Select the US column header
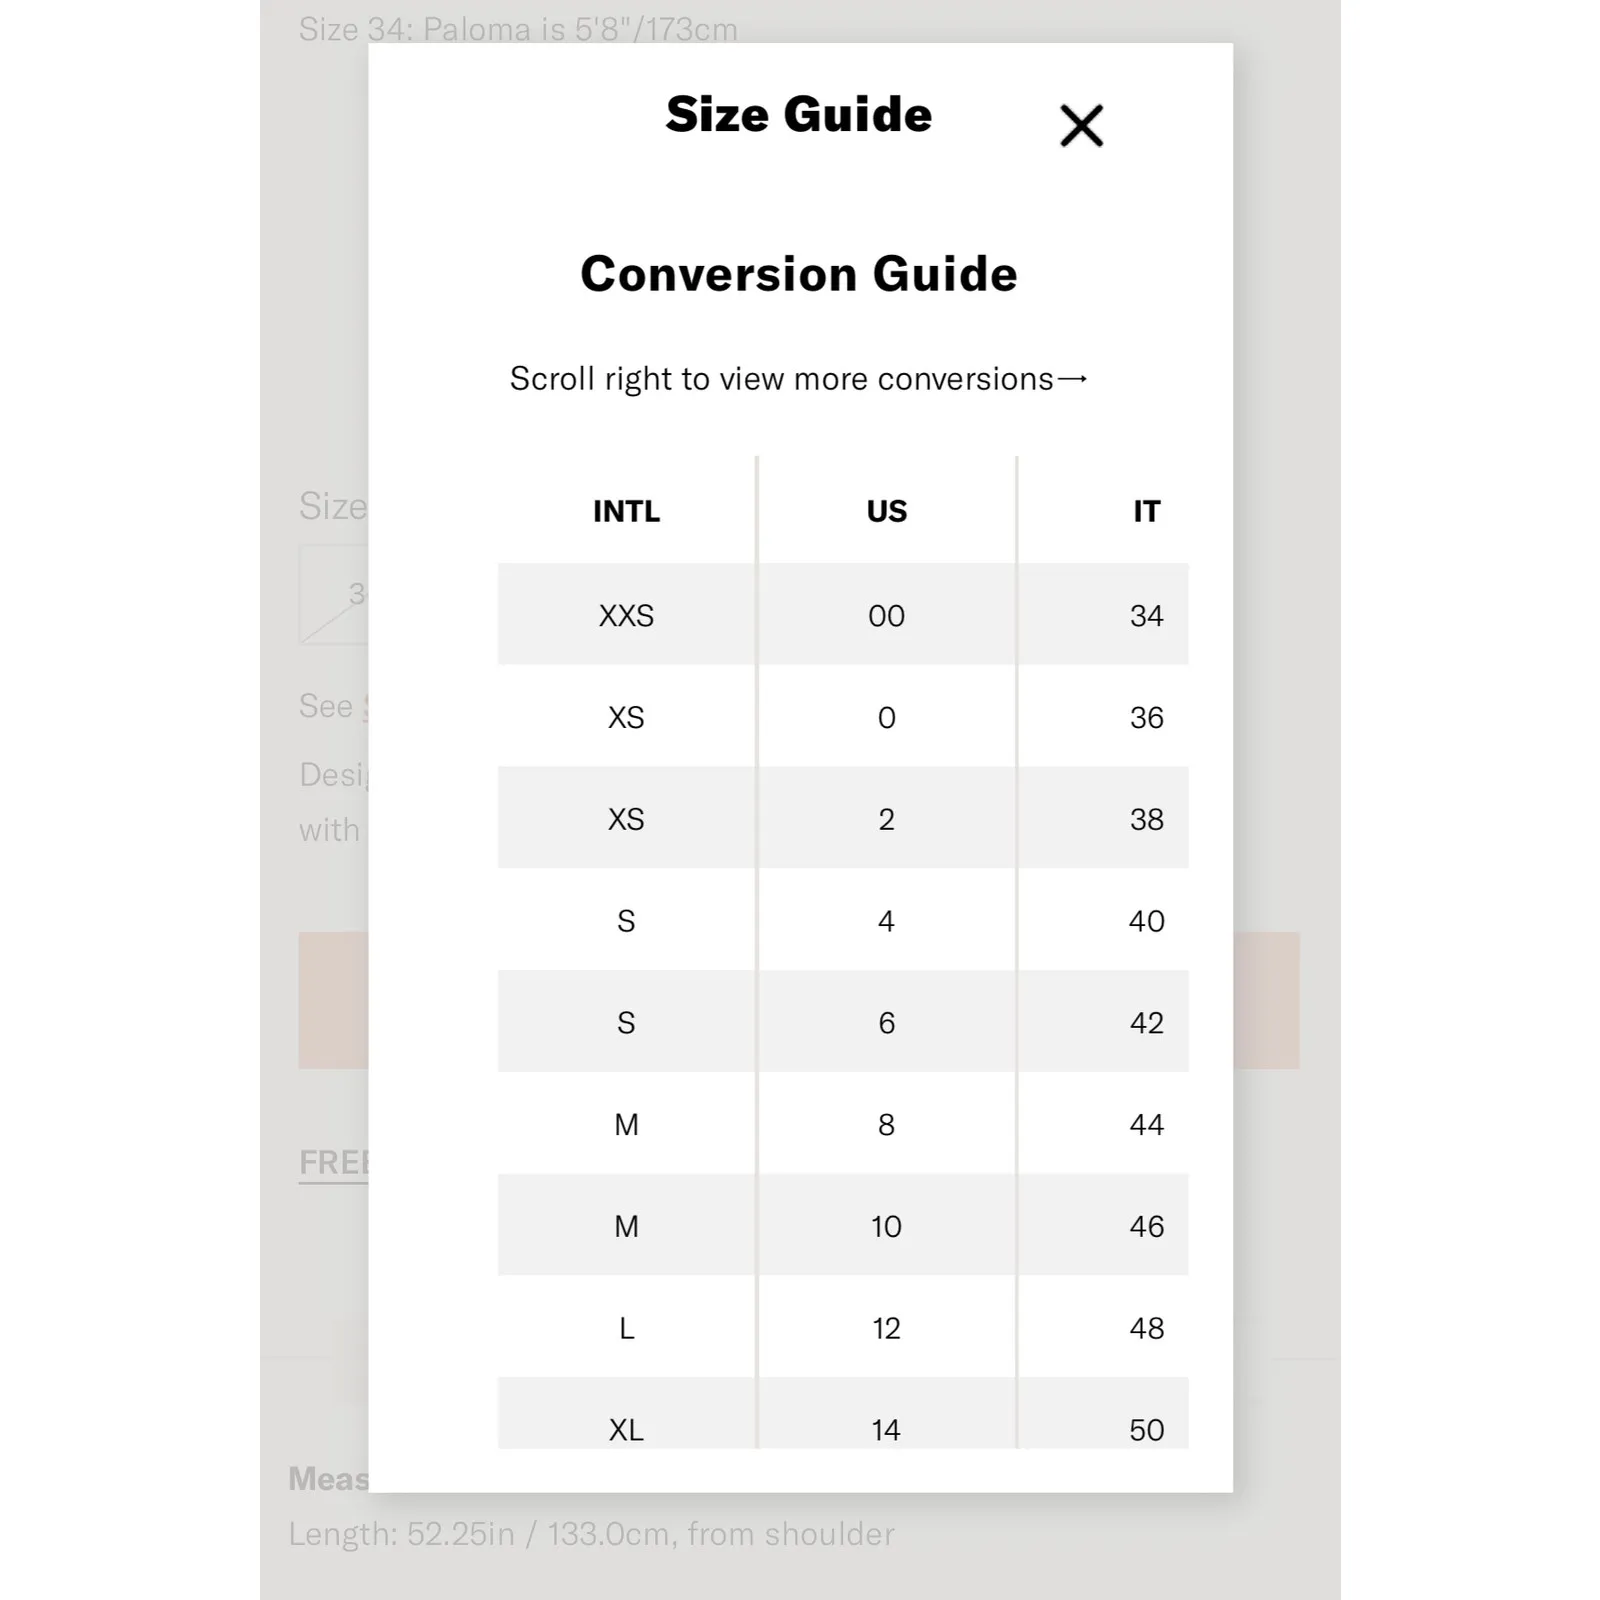 886,511
